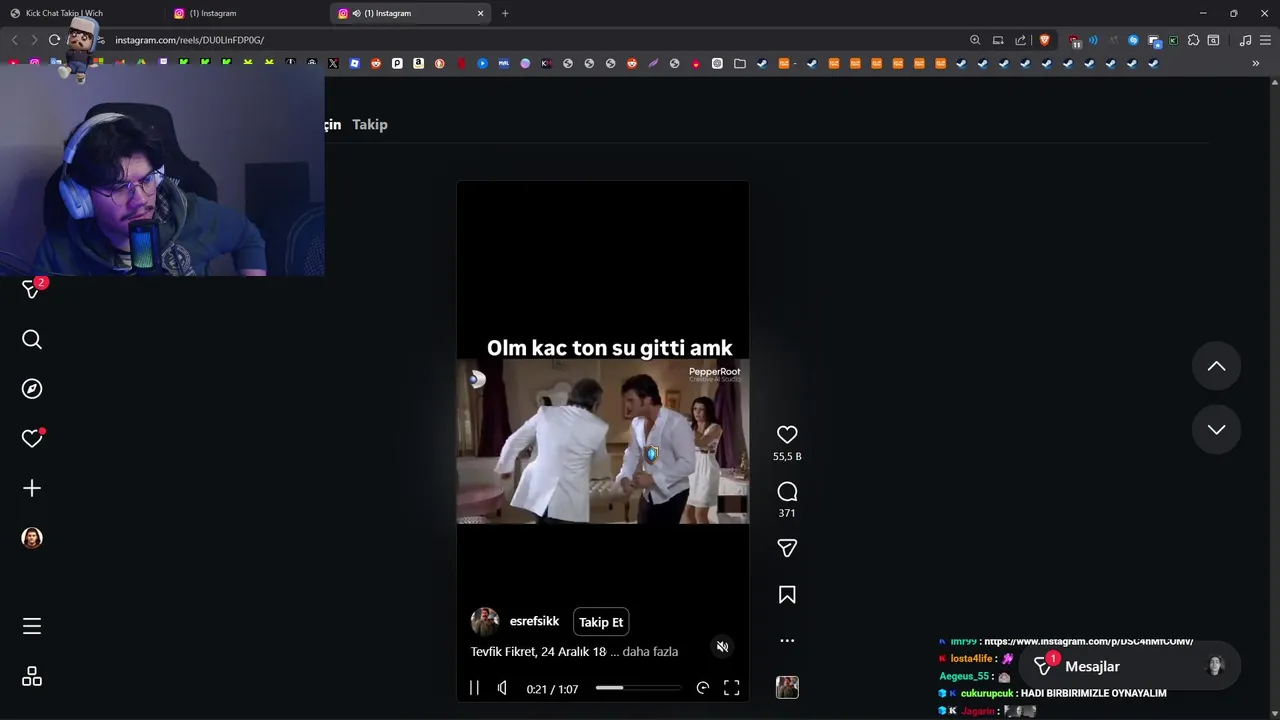Go to the previous reel with up chevron
Screen dimensions: 1280x720
tap(1216, 367)
